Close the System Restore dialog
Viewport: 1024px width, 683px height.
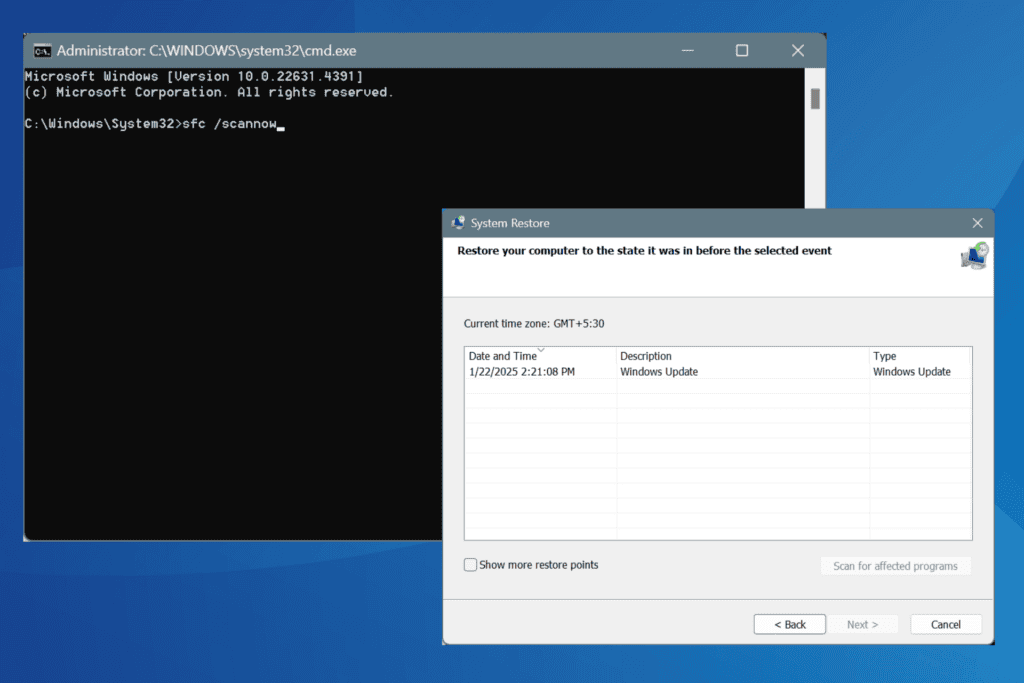977,222
